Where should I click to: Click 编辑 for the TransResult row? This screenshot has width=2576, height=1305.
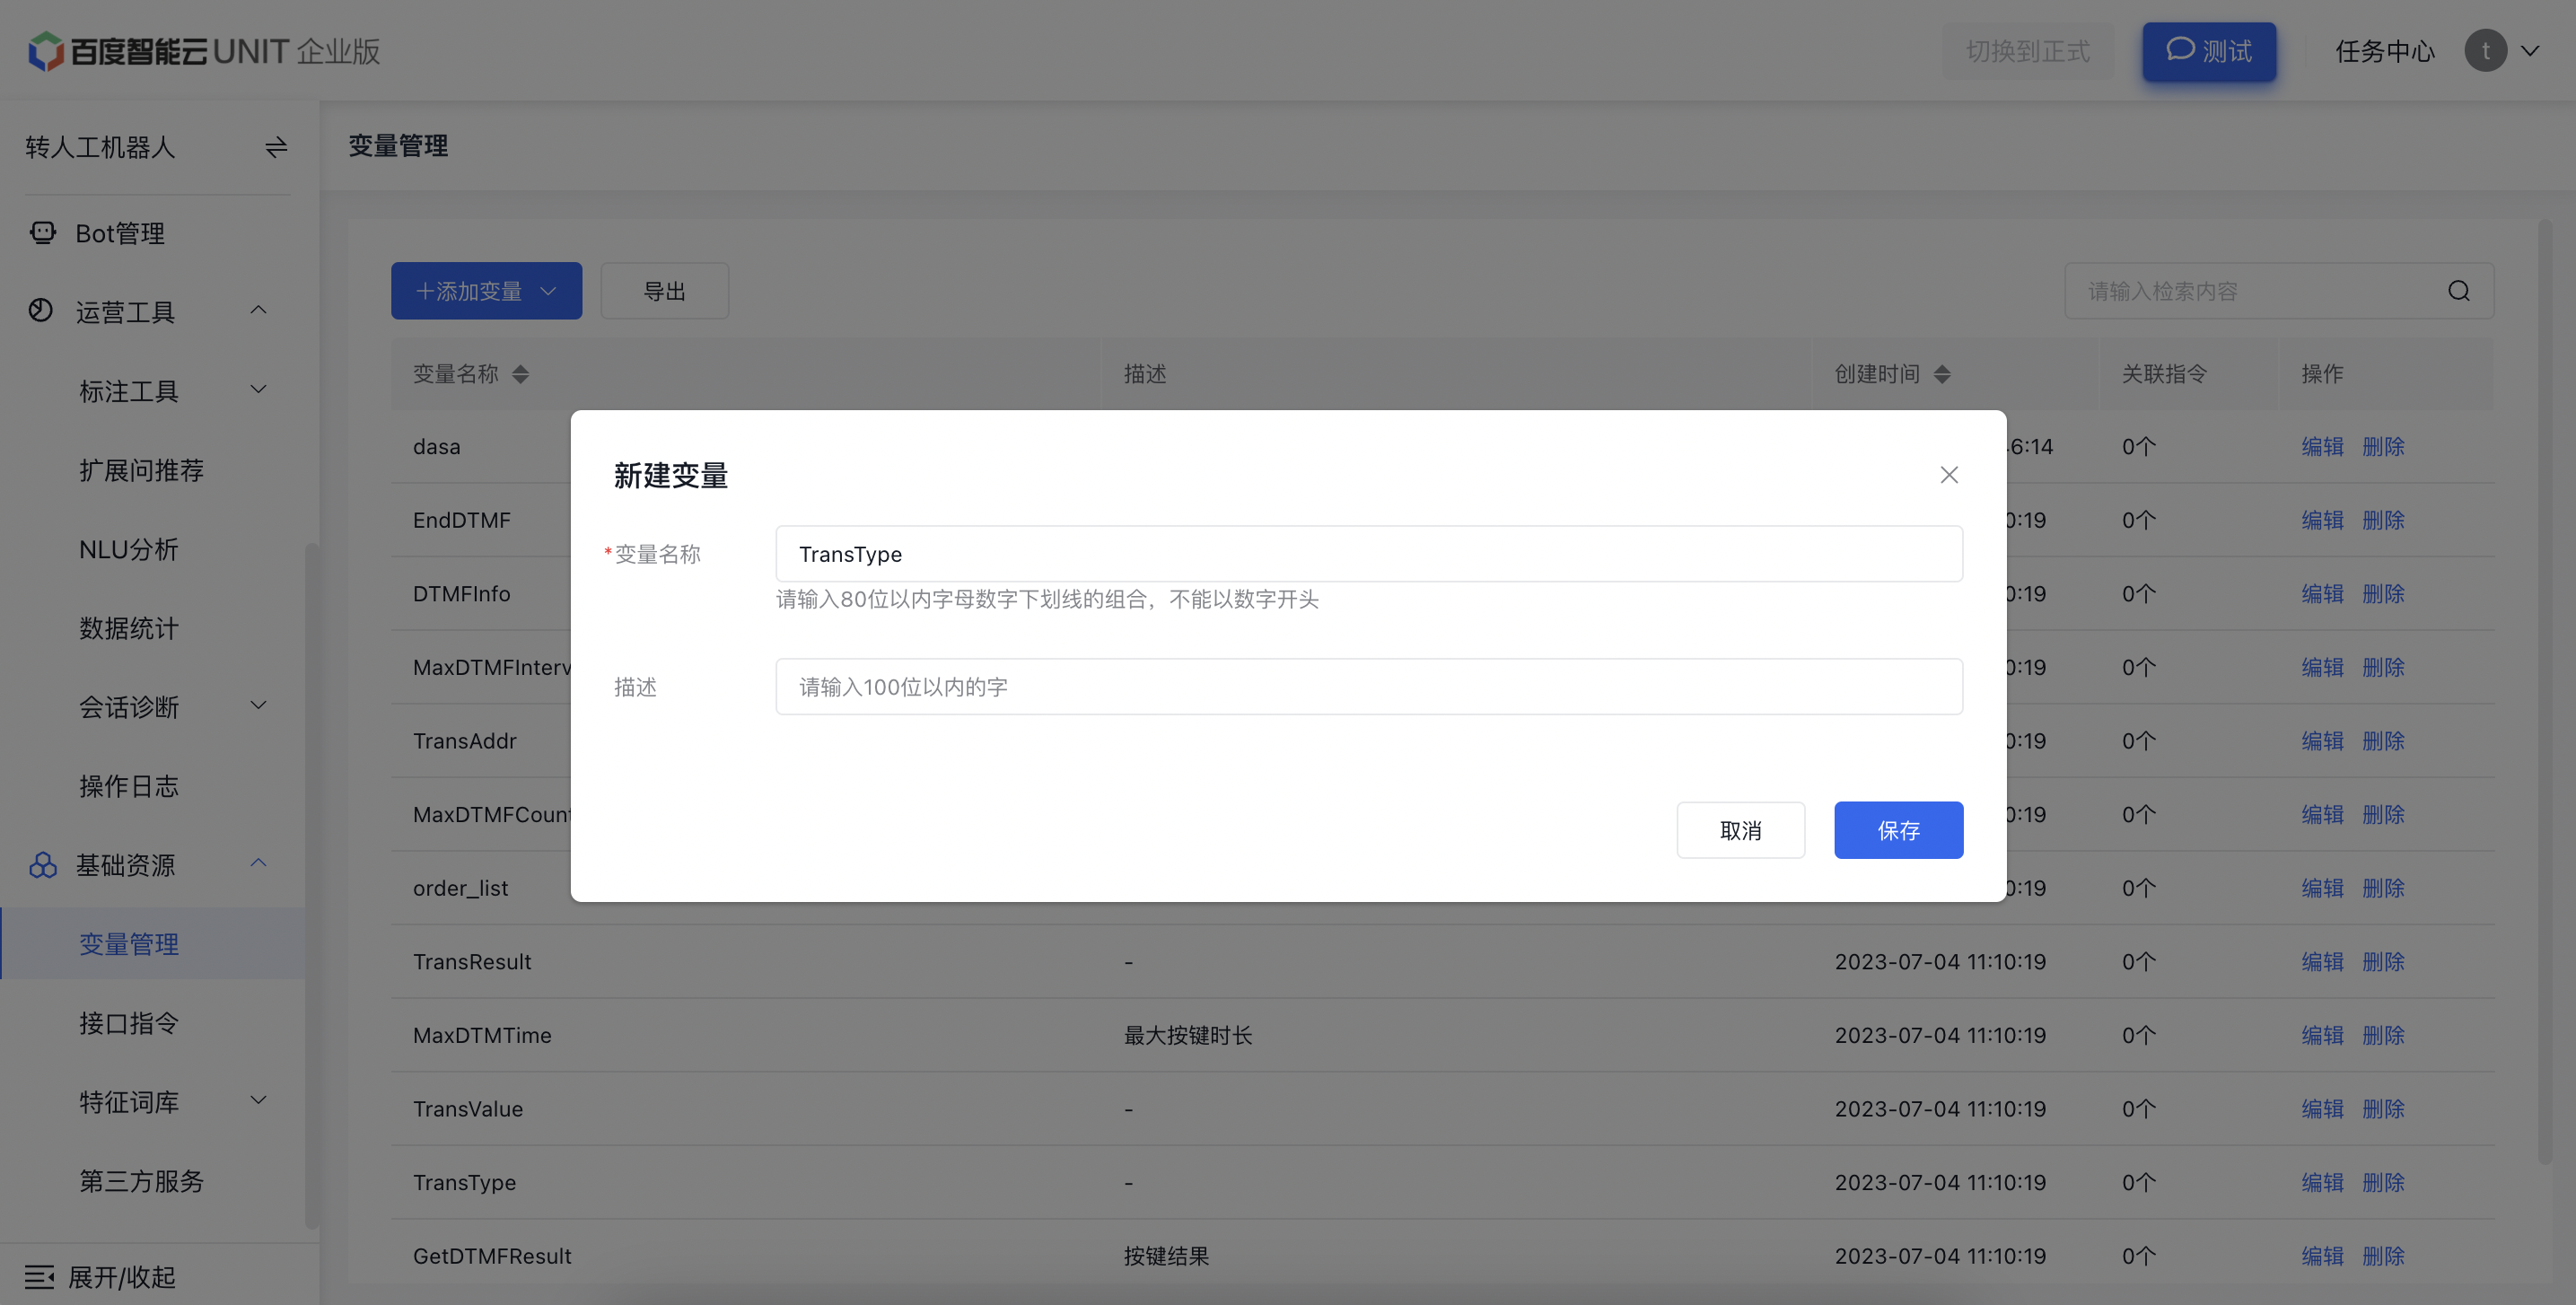pyautogui.click(x=2321, y=961)
